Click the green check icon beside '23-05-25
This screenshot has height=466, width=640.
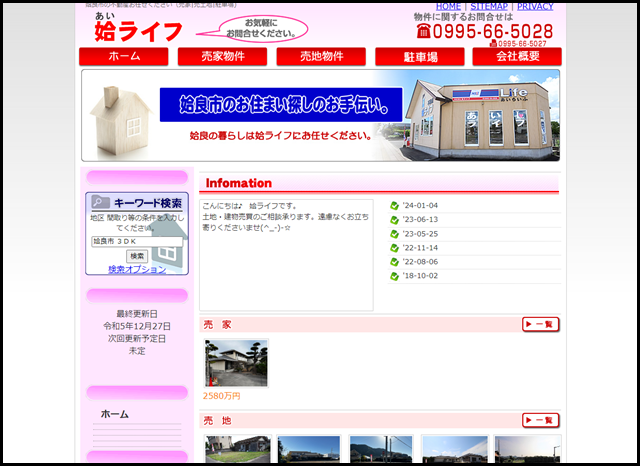[394, 234]
